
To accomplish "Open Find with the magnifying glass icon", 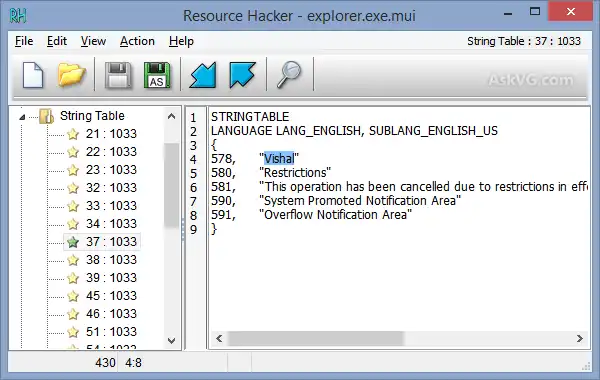I will (x=289, y=75).
